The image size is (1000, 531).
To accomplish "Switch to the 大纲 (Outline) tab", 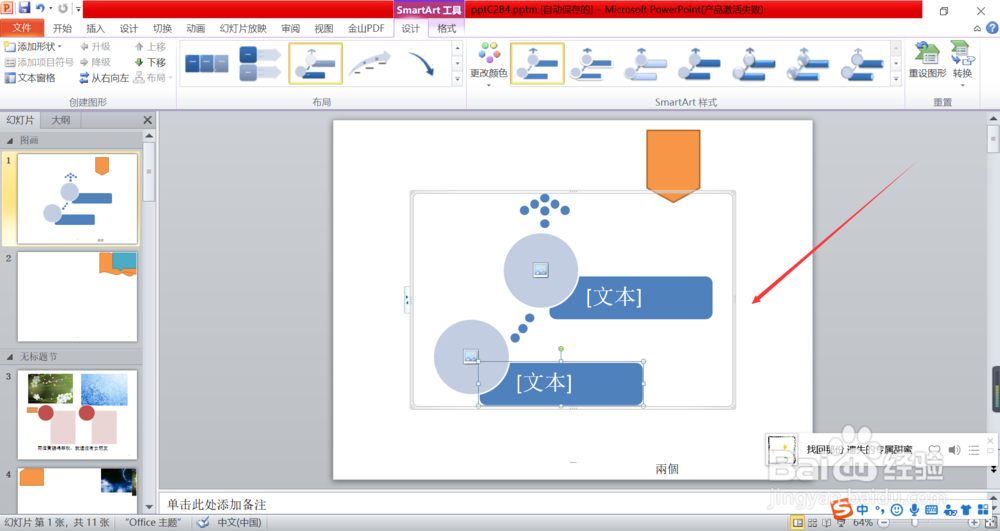I will click(61, 120).
